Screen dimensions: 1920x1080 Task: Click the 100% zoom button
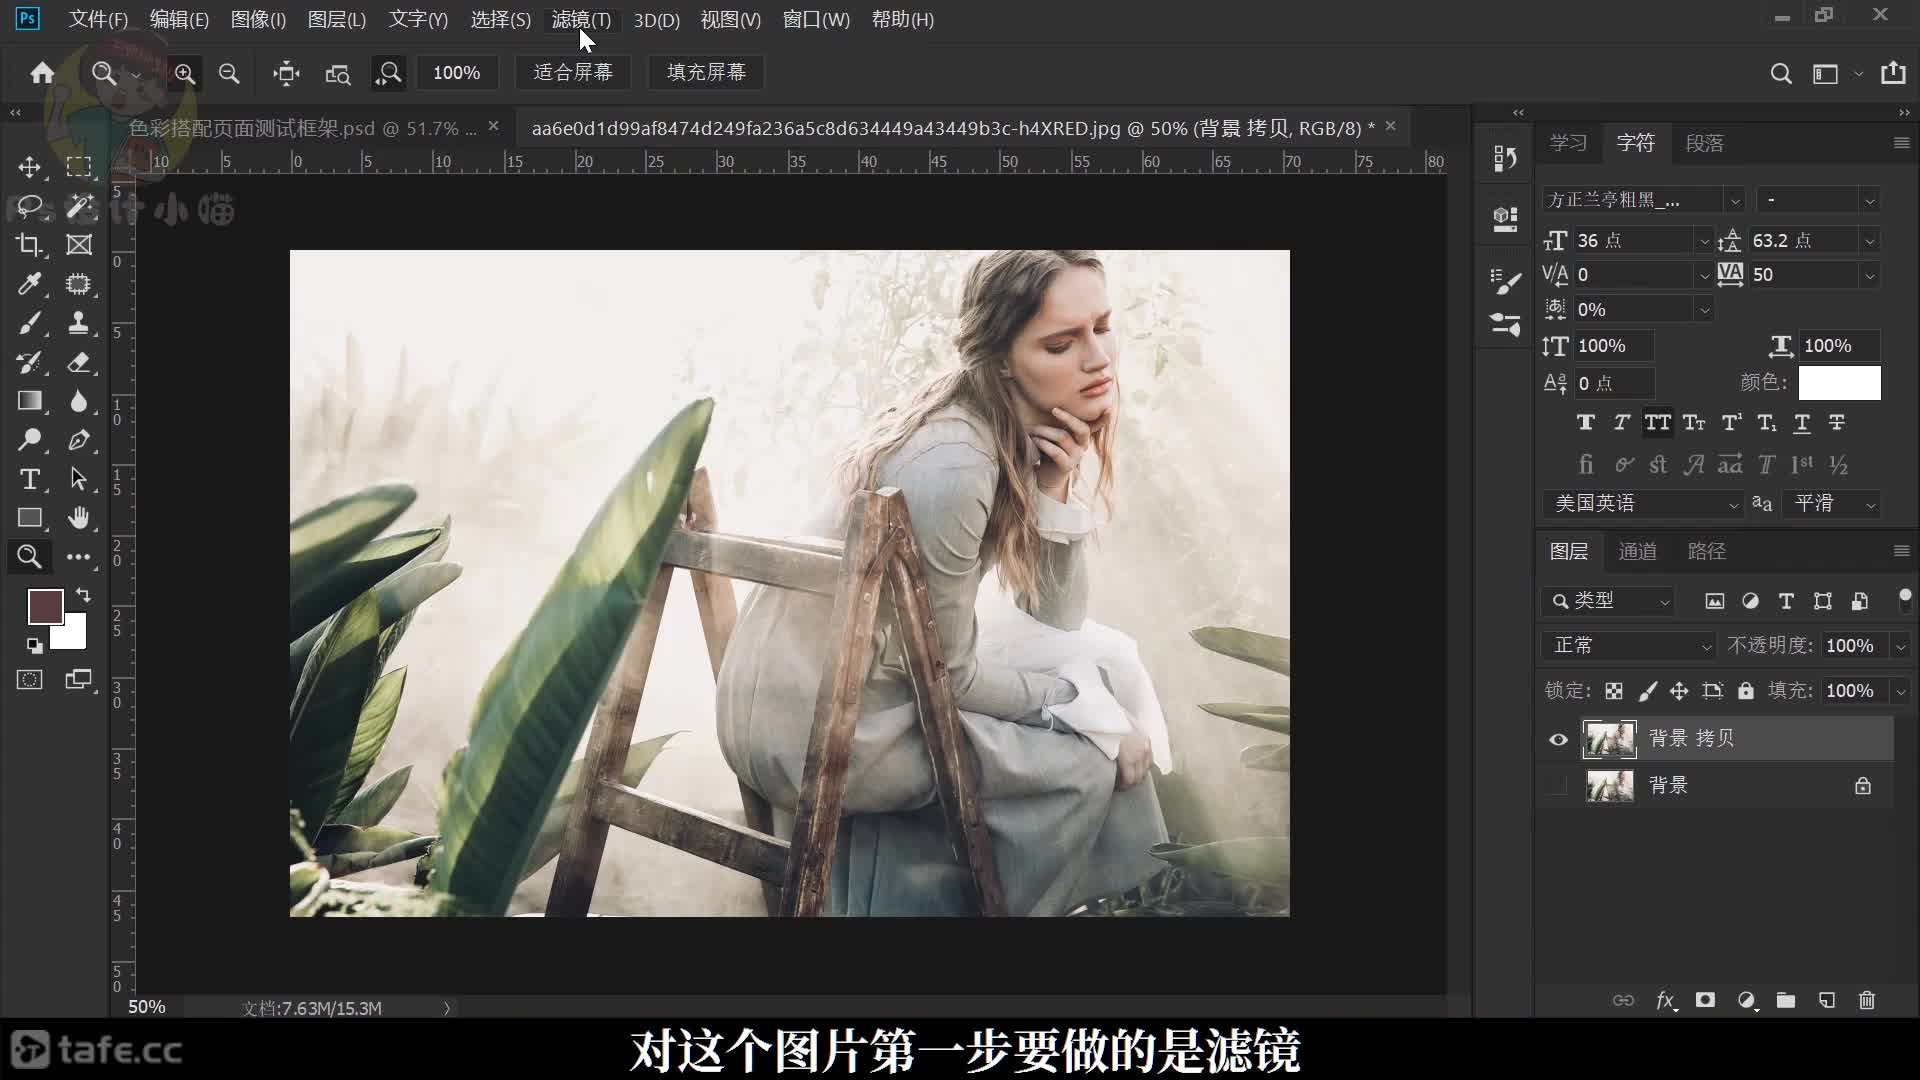[457, 73]
